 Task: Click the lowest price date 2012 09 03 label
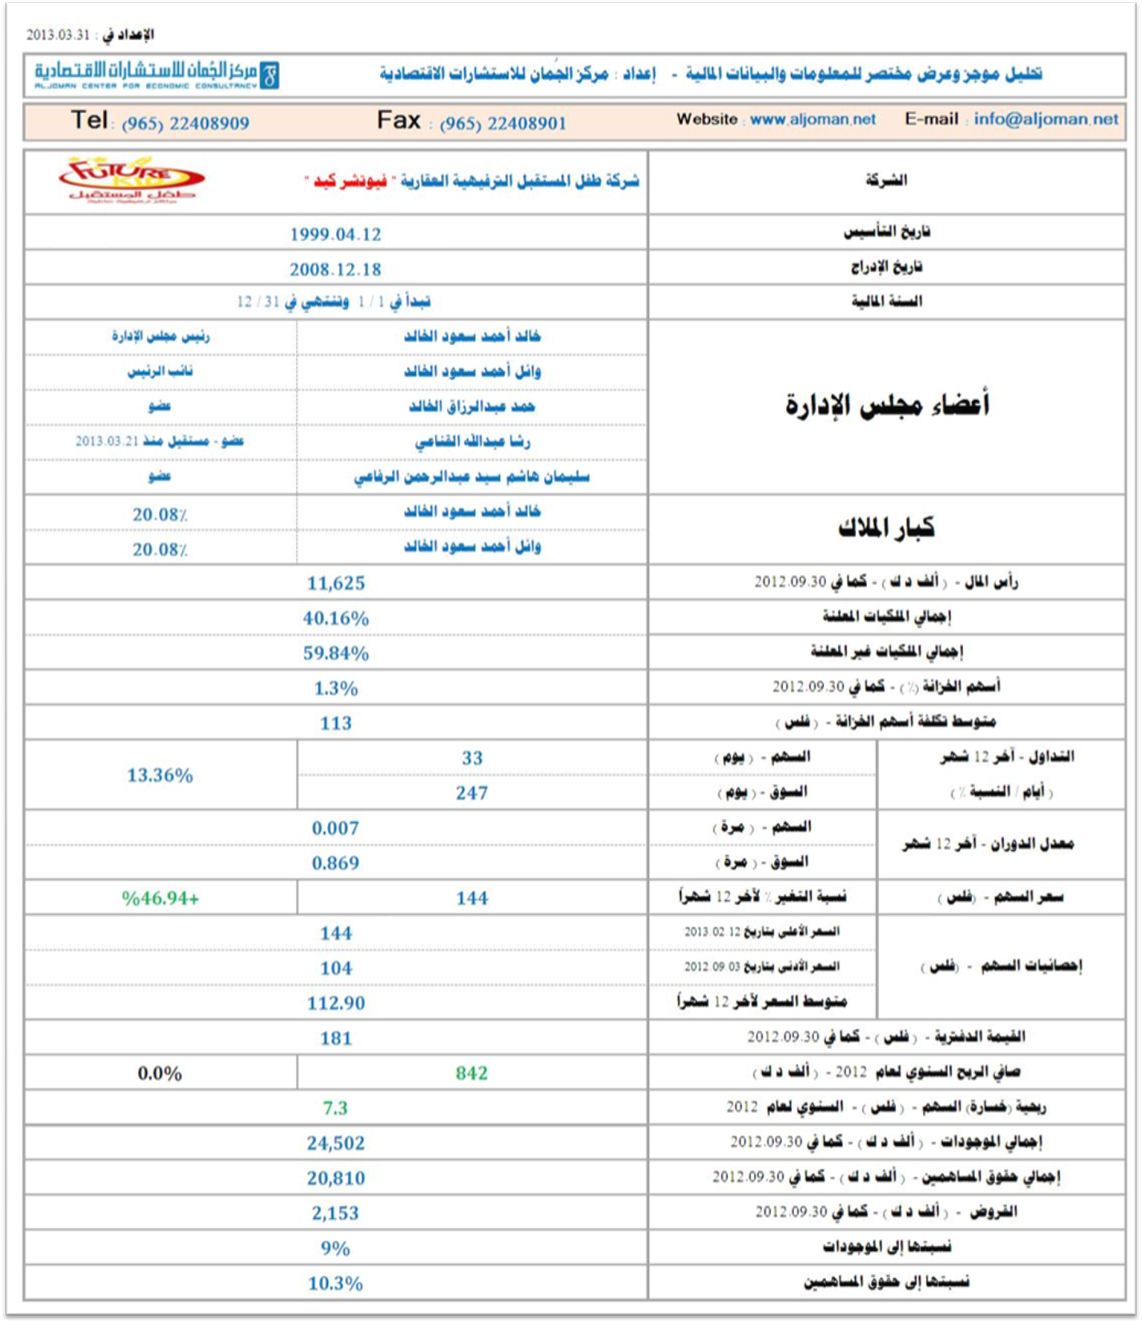762,966
